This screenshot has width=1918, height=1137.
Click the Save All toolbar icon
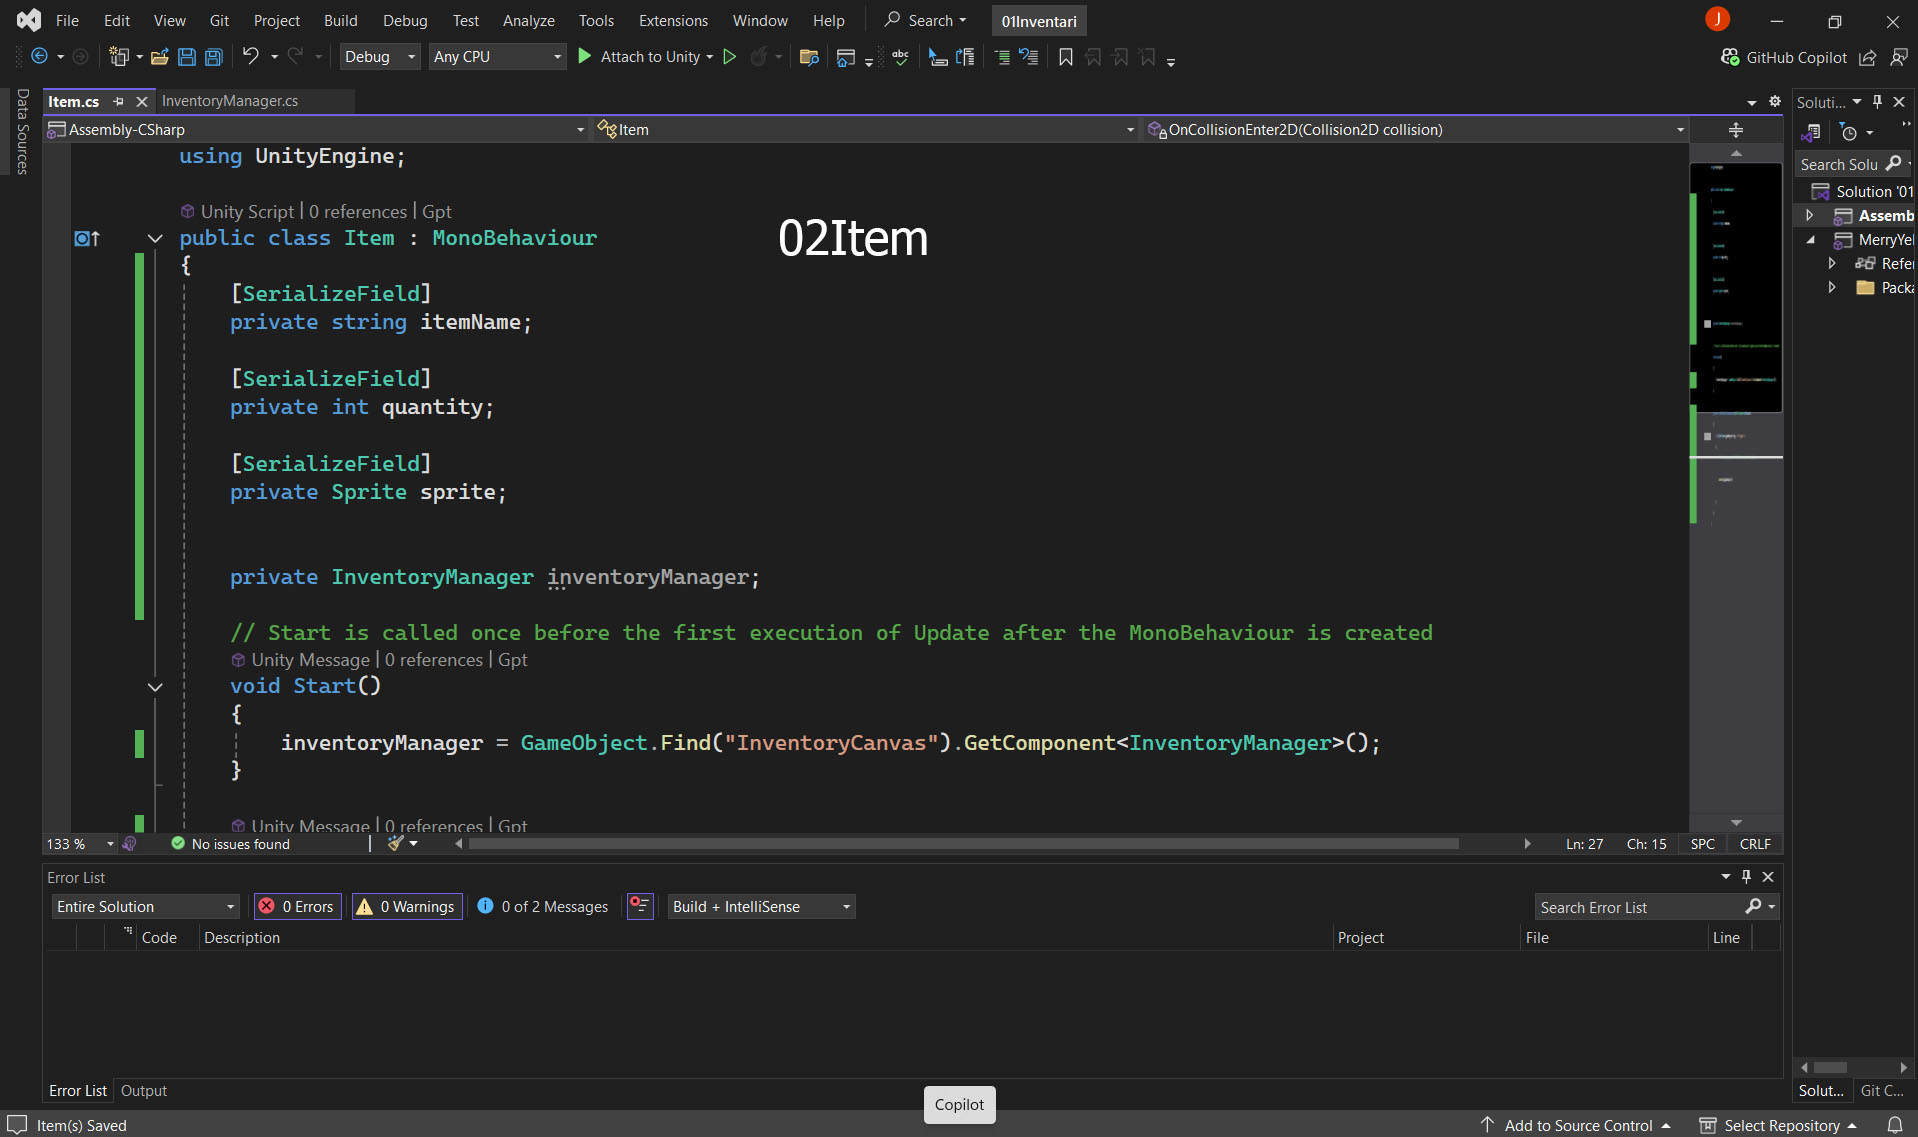point(214,57)
